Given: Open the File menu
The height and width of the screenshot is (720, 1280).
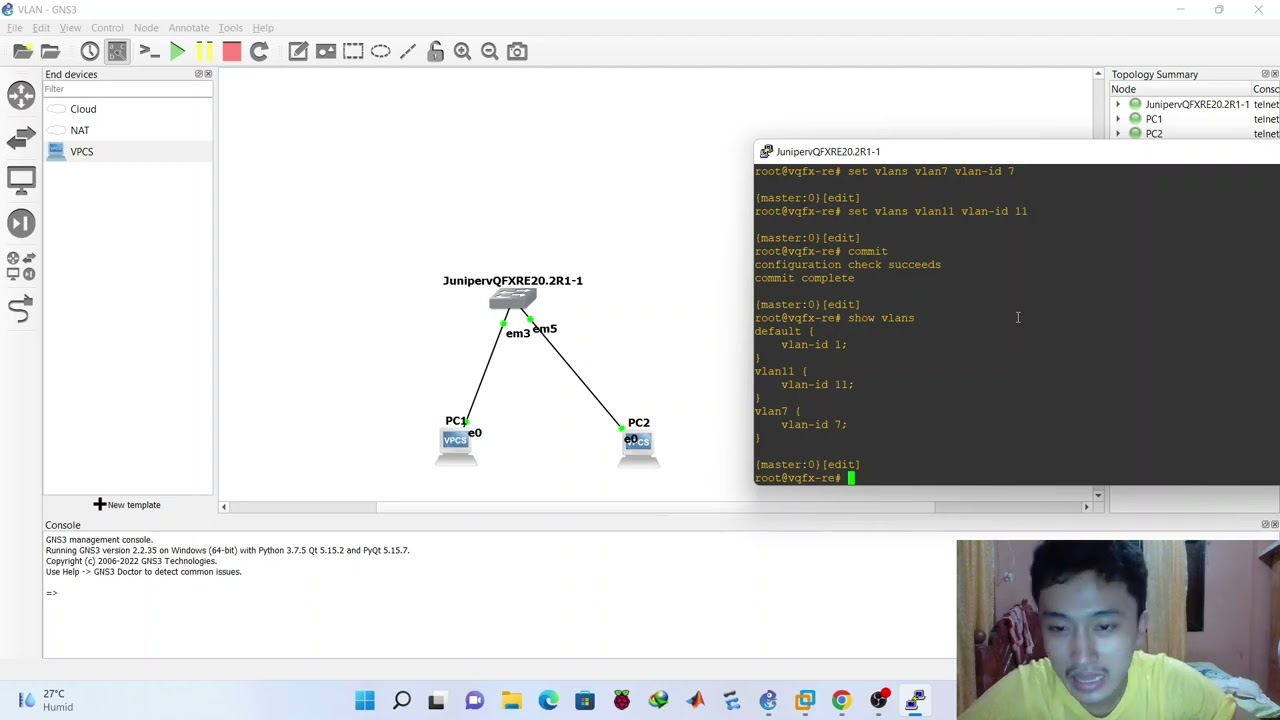Looking at the screenshot, I should (x=15, y=28).
